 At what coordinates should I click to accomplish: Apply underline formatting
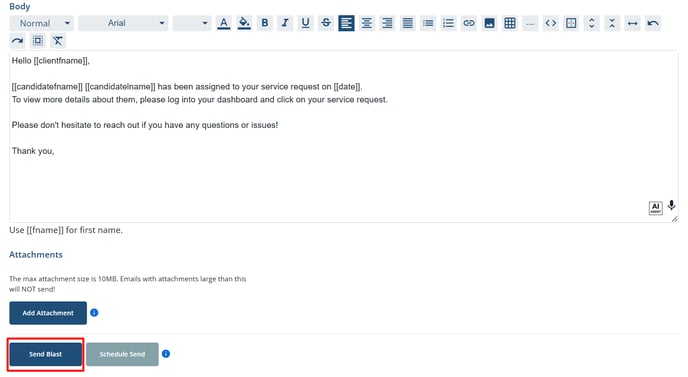(x=305, y=23)
